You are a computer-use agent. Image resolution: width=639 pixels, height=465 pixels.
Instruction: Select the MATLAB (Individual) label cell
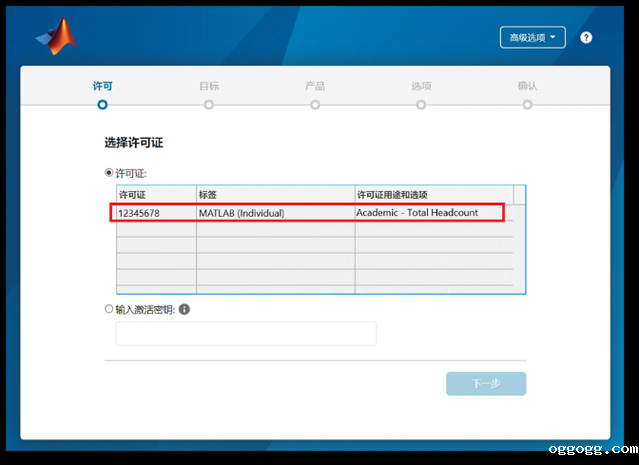pyautogui.click(x=275, y=213)
